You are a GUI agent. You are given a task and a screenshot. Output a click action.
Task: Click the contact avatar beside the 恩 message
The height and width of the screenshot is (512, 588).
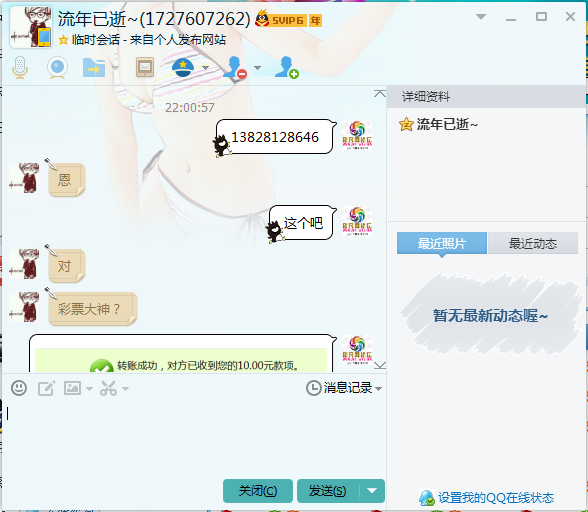(24, 178)
